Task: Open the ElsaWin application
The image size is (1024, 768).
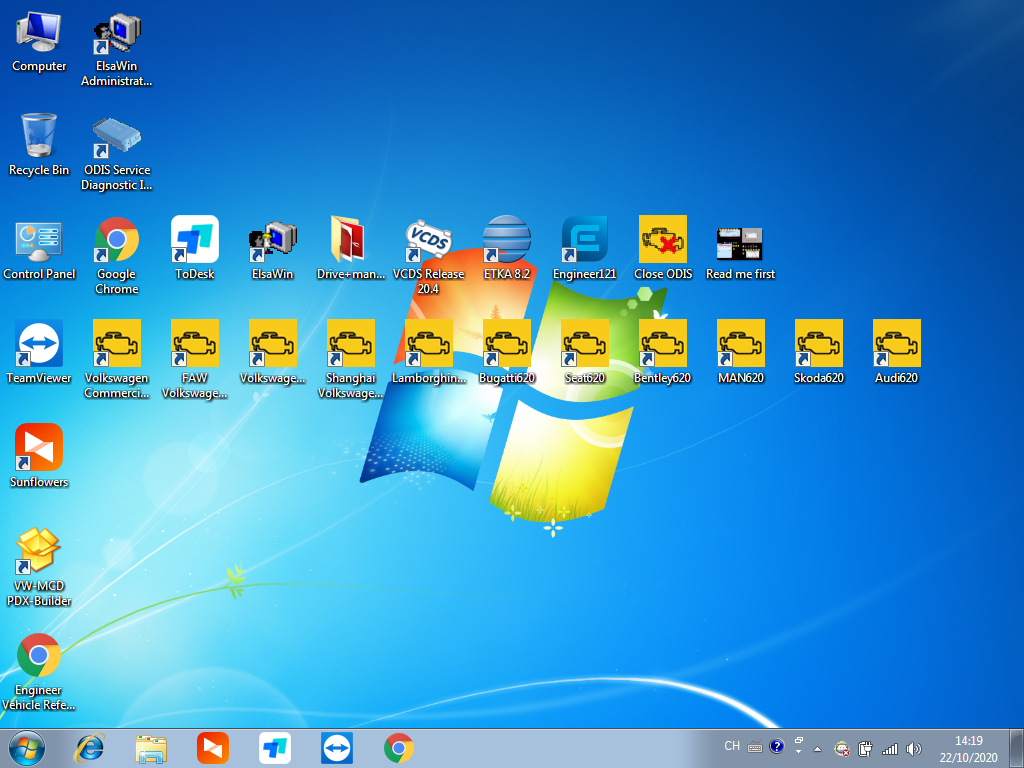Action: pyautogui.click(x=272, y=240)
